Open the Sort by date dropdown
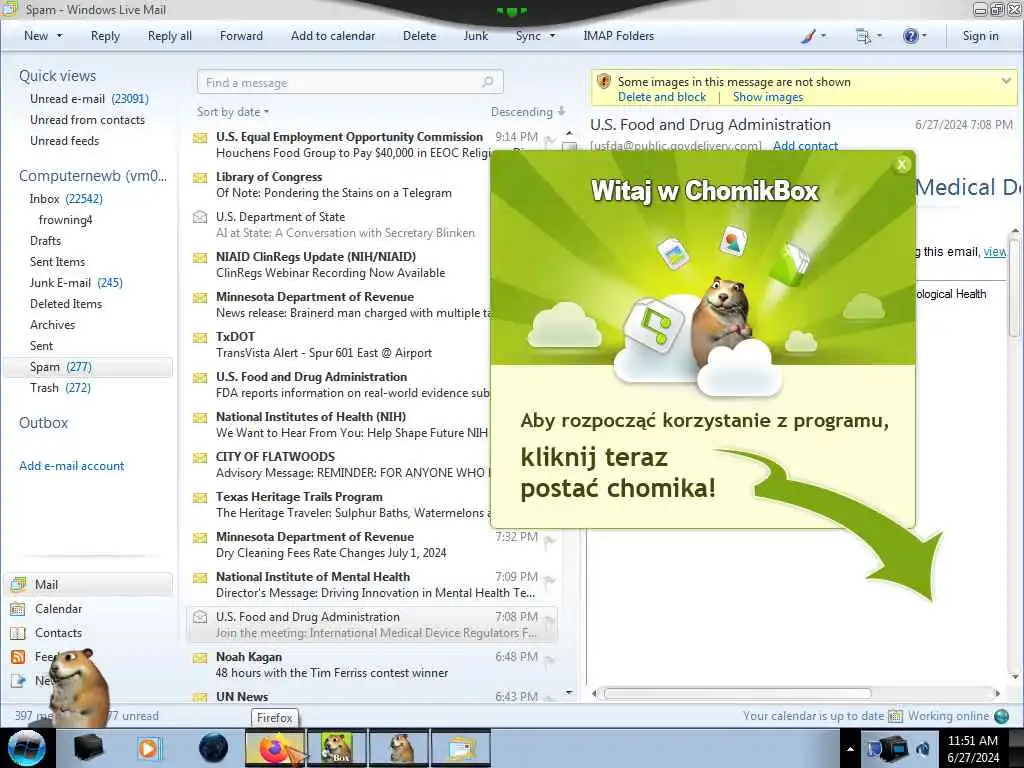Viewport: 1024px width, 768px height. (232, 112)
